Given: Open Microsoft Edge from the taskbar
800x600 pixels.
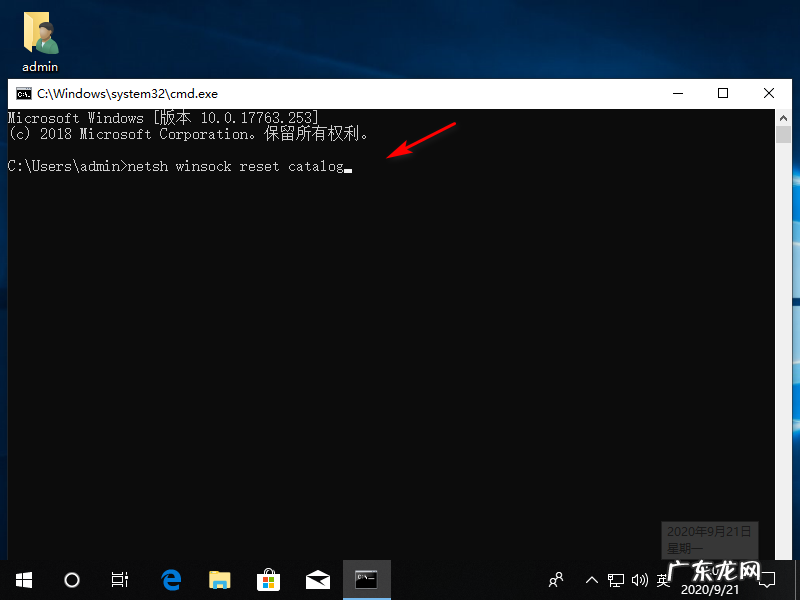Looking at the screenshot, I should pyautogui.click(x=170, y=580).
